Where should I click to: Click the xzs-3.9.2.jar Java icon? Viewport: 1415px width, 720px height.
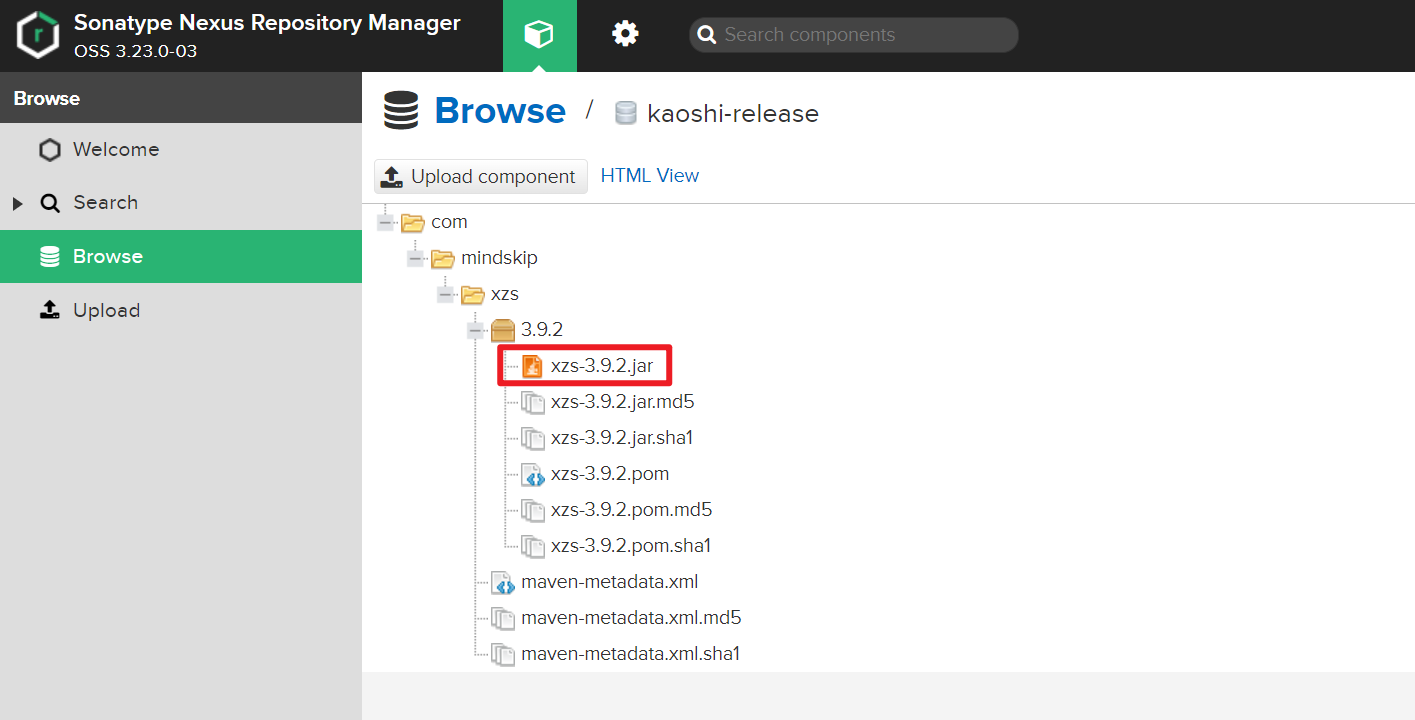pyautogui.click(x=532, y=366)
